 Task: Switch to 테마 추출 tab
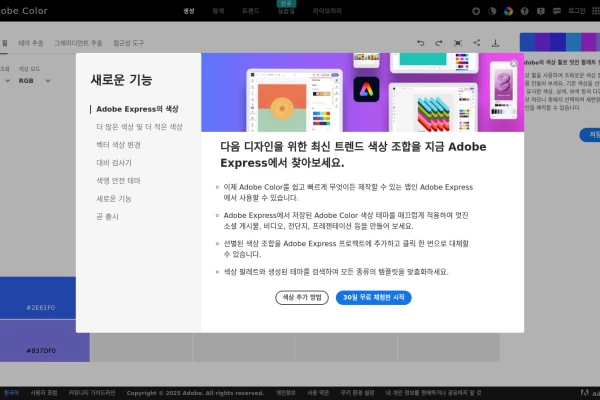(x=31, y=43)
